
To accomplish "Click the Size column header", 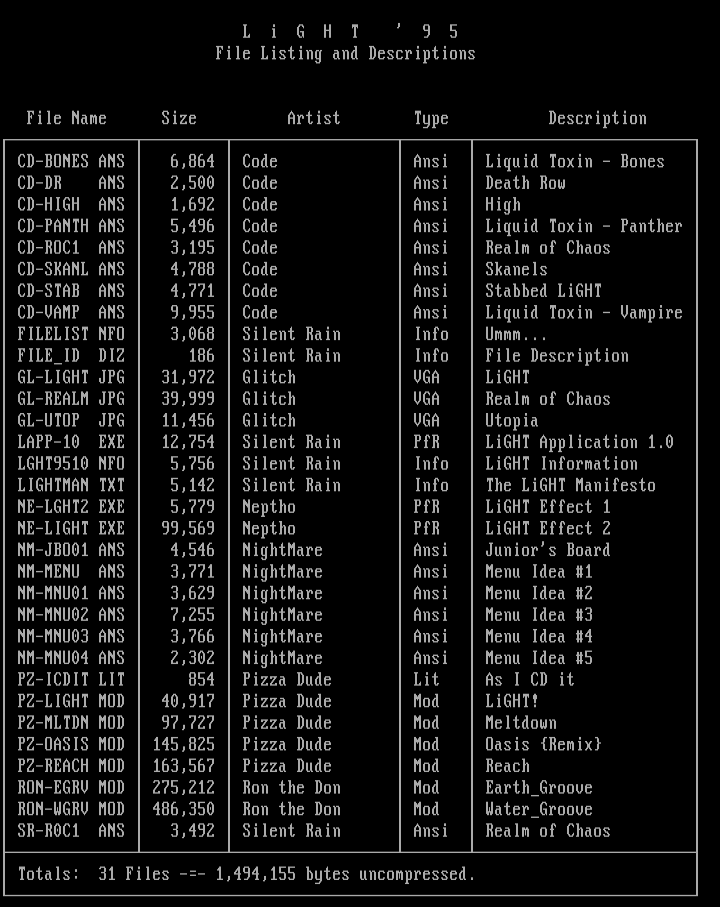I will 179,118.
